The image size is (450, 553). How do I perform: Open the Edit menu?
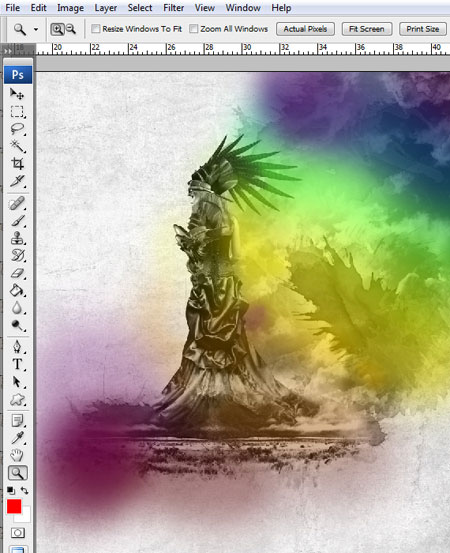pos(38,8)
